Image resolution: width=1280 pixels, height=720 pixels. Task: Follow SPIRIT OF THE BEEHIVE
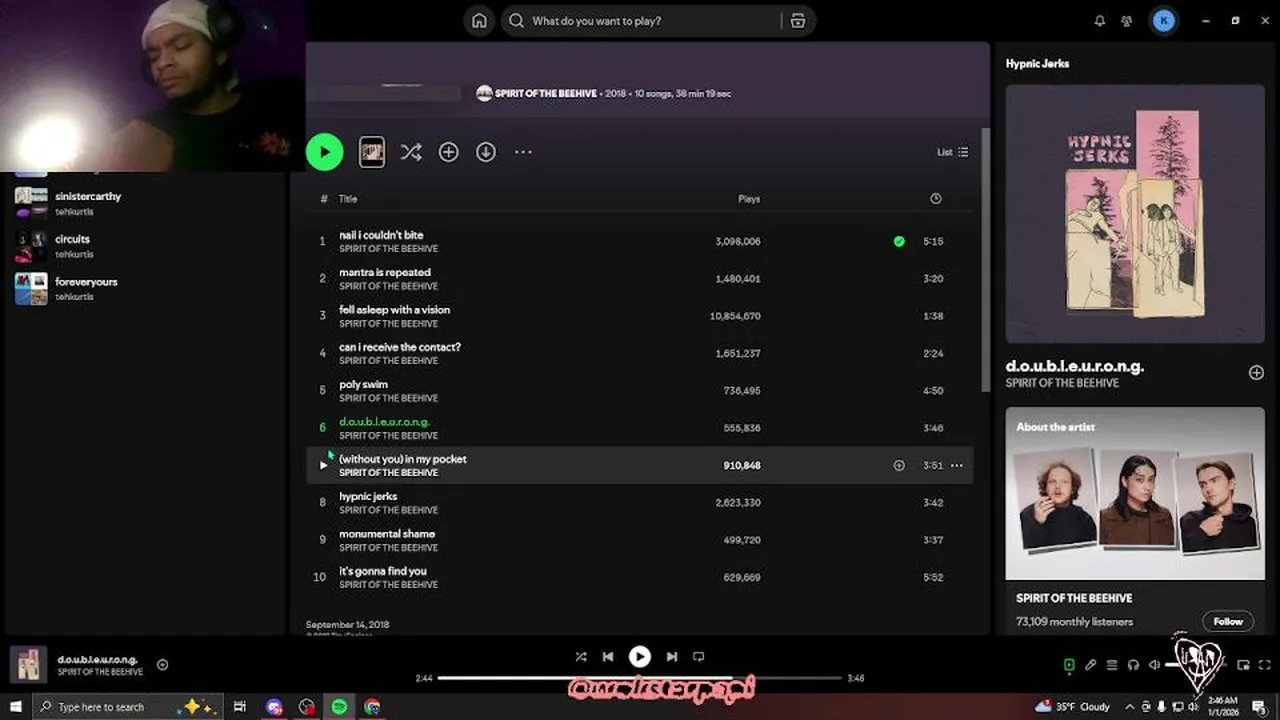pyautogui.click(x=1228, y=621)
